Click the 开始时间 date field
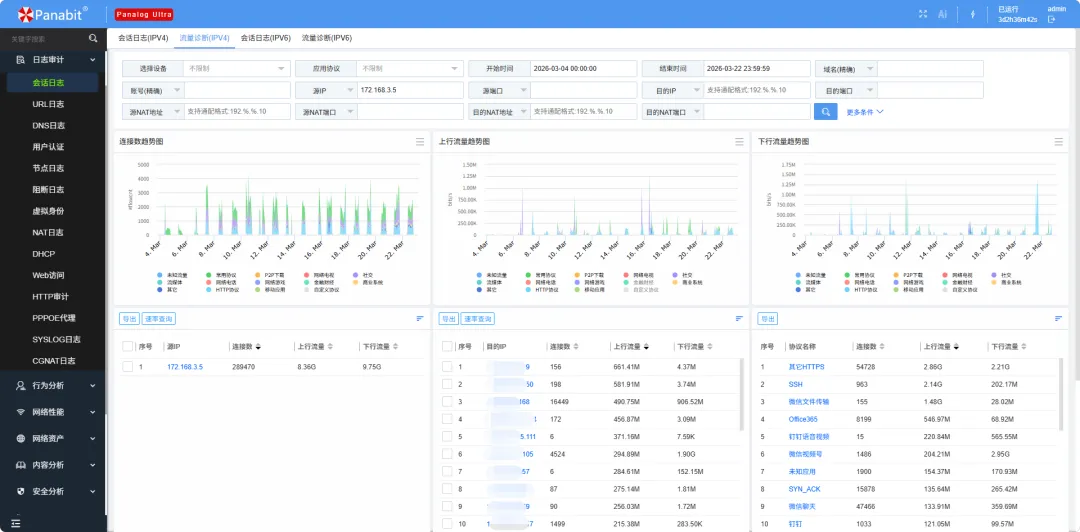This screenshot has height=532, width=1080. point(584,69)
